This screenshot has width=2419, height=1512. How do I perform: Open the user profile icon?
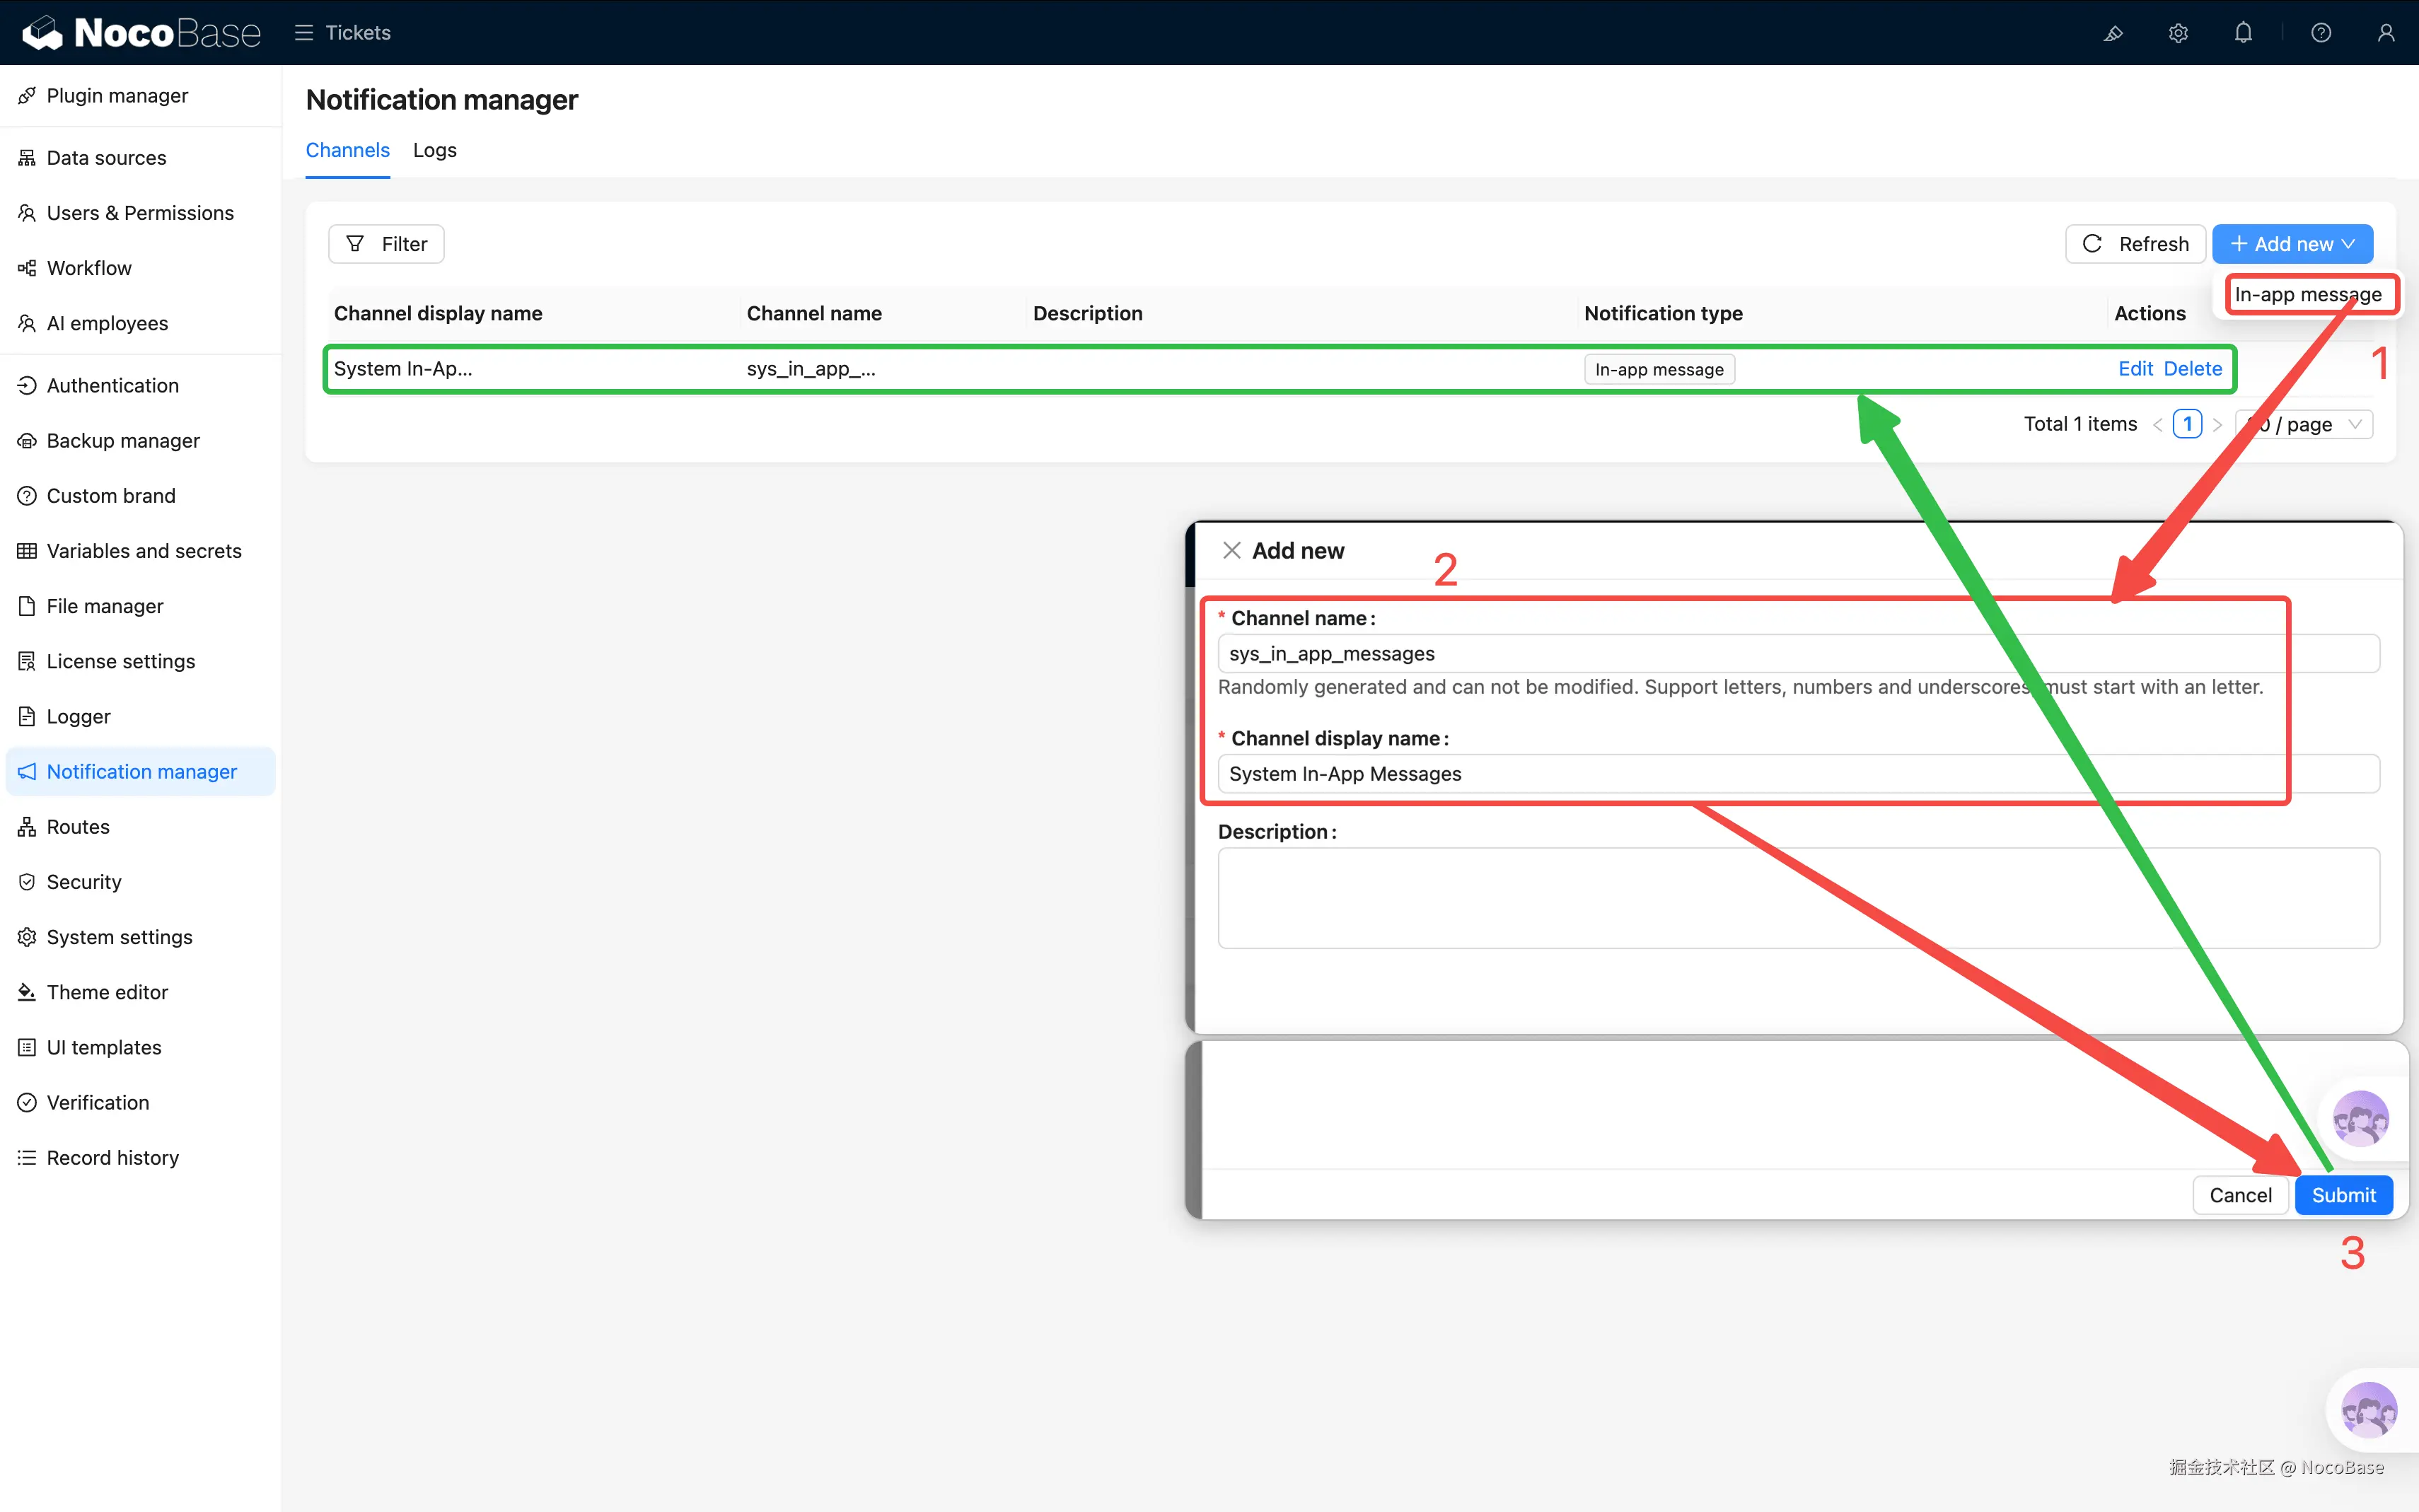[x=2386, y=33]
